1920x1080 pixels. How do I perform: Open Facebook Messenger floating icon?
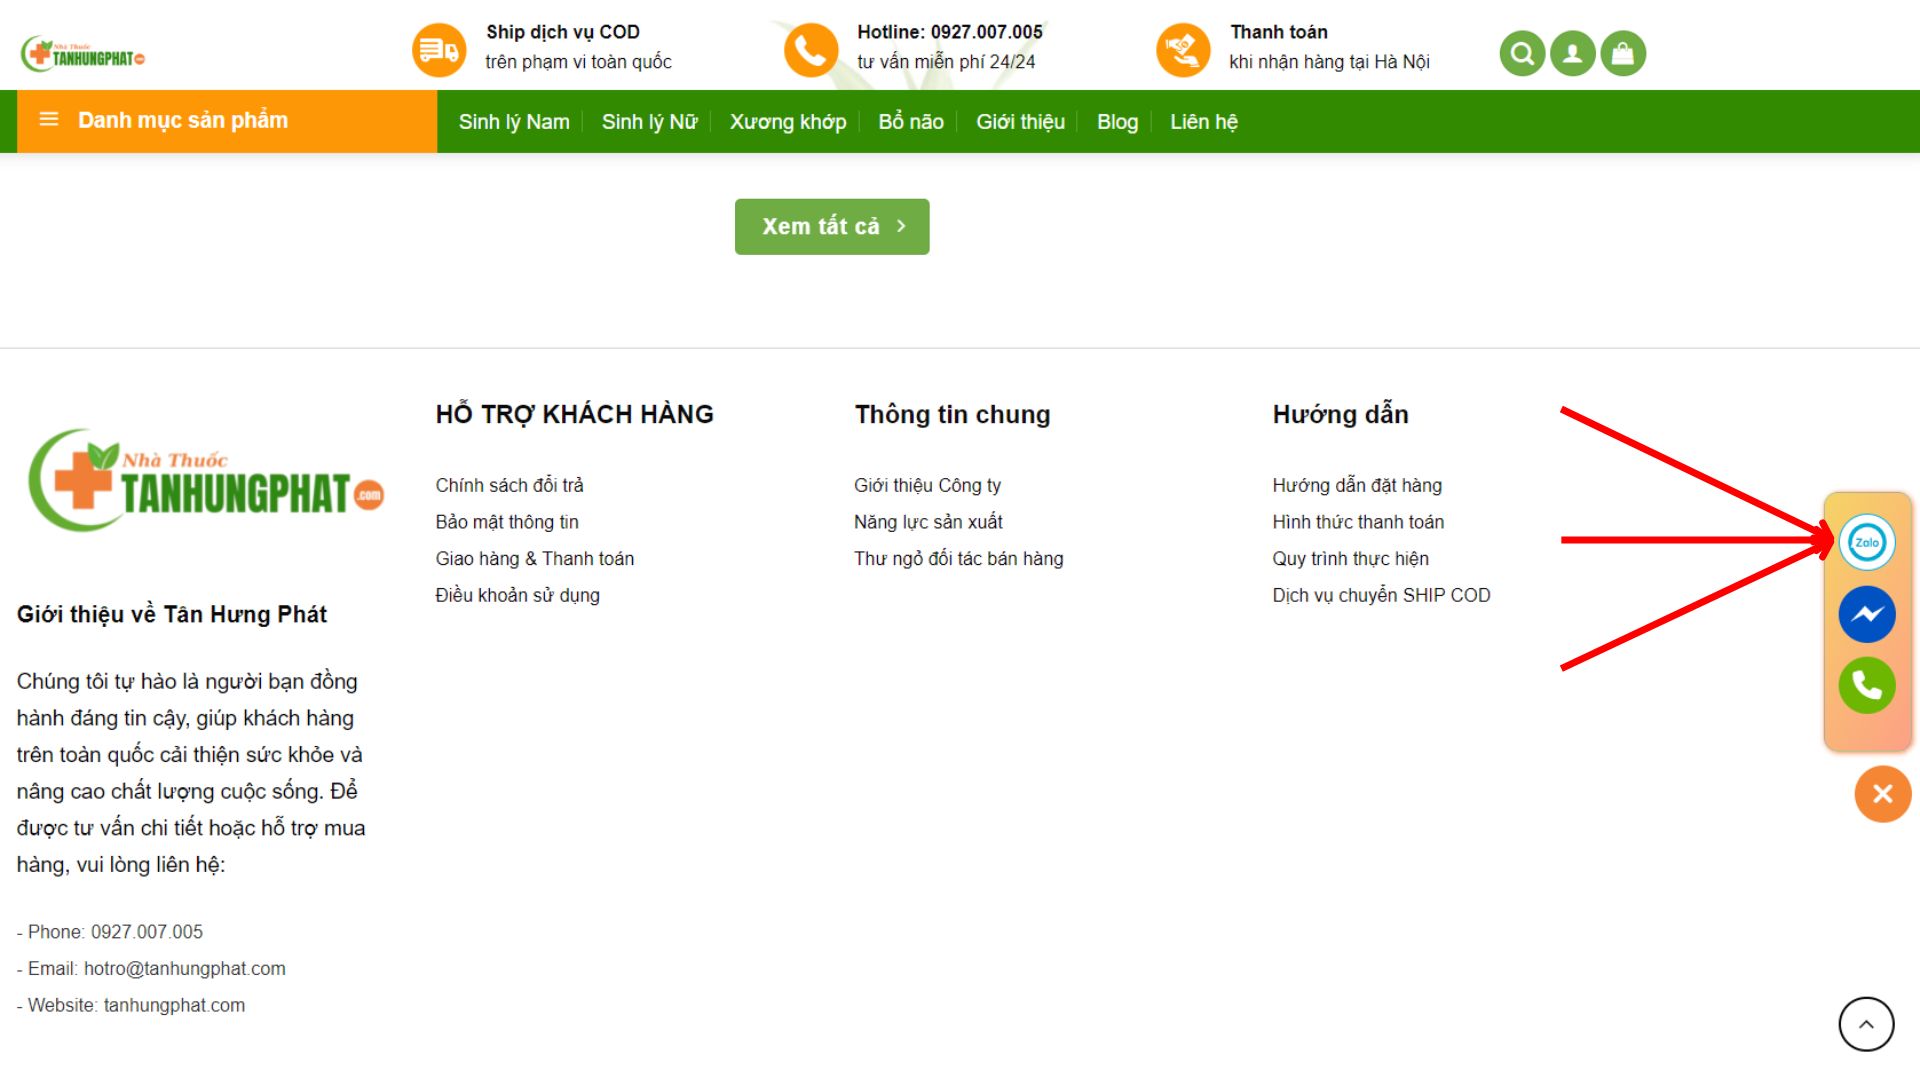point(1866,614)
